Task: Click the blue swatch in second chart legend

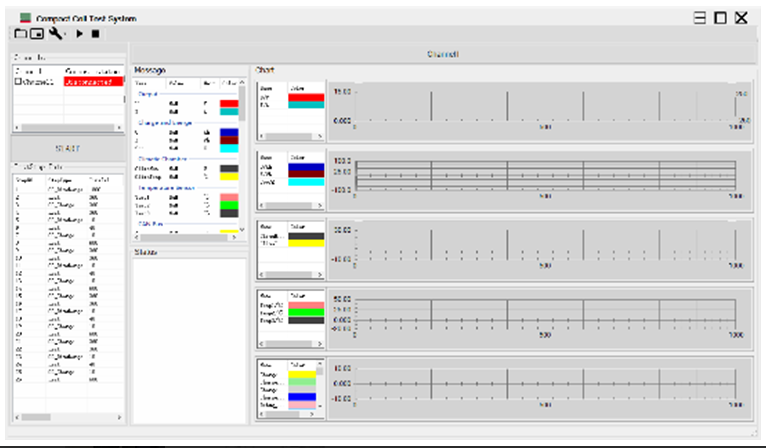Action: click(306, 167)
